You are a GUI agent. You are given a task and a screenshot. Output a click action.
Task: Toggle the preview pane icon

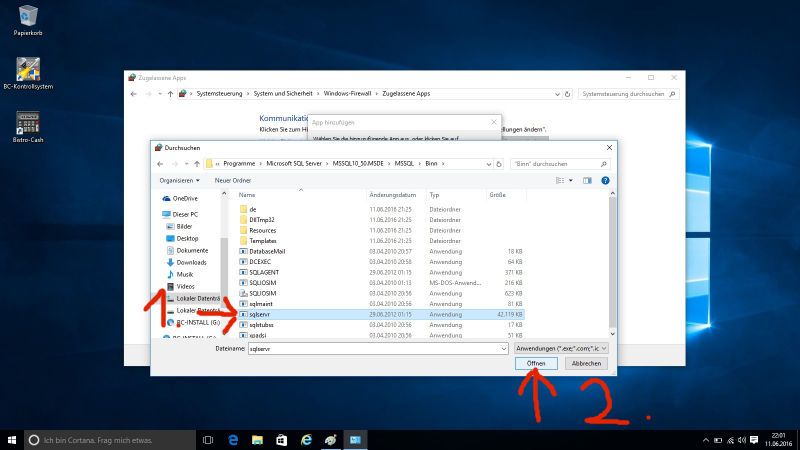[x=587, y=180]
